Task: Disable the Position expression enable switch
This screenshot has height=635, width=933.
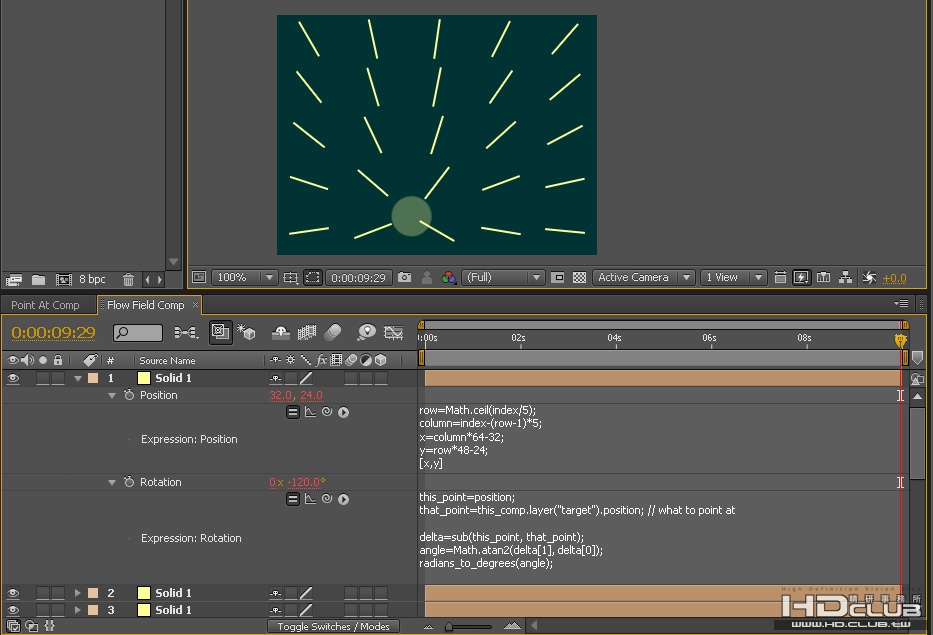Action: pyautogui.click(x=293, y=412)
